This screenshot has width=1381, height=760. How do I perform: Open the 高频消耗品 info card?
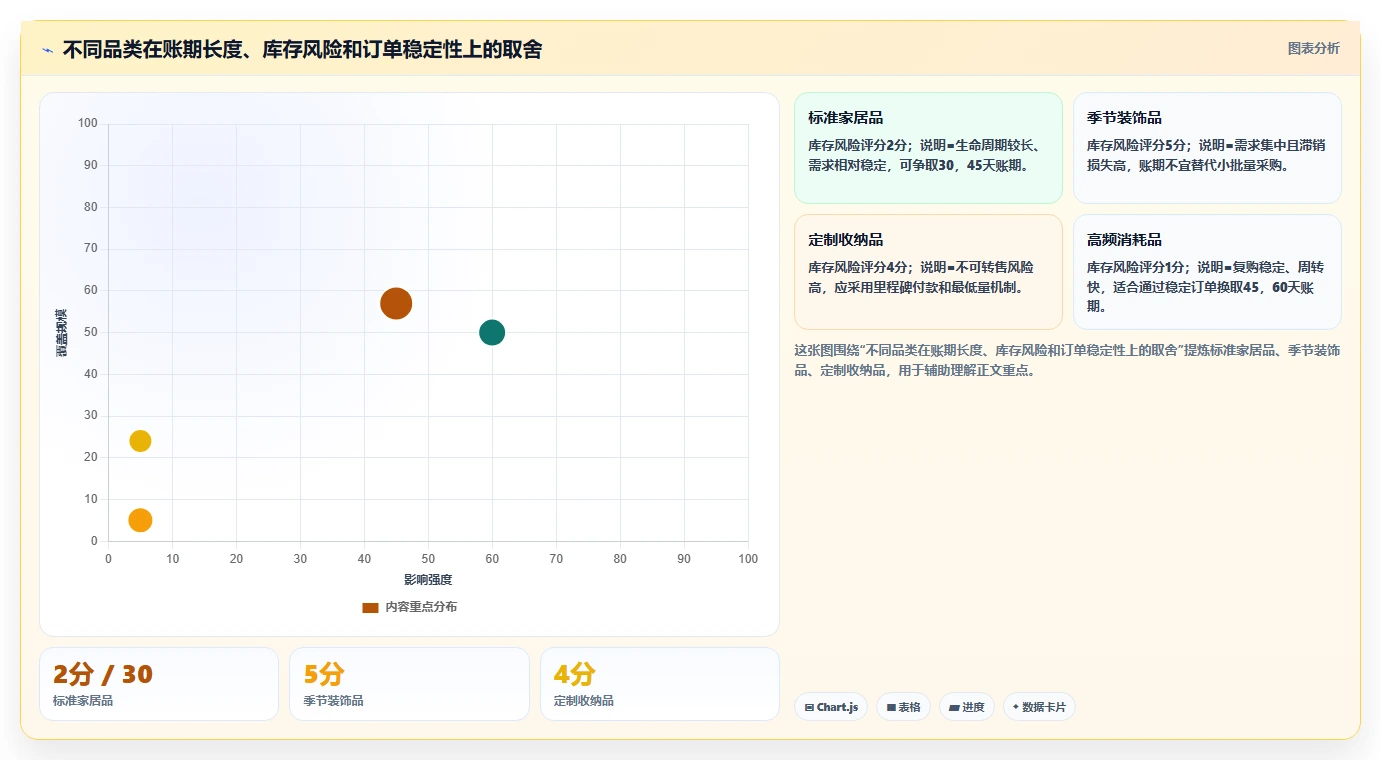(1207, 272)
